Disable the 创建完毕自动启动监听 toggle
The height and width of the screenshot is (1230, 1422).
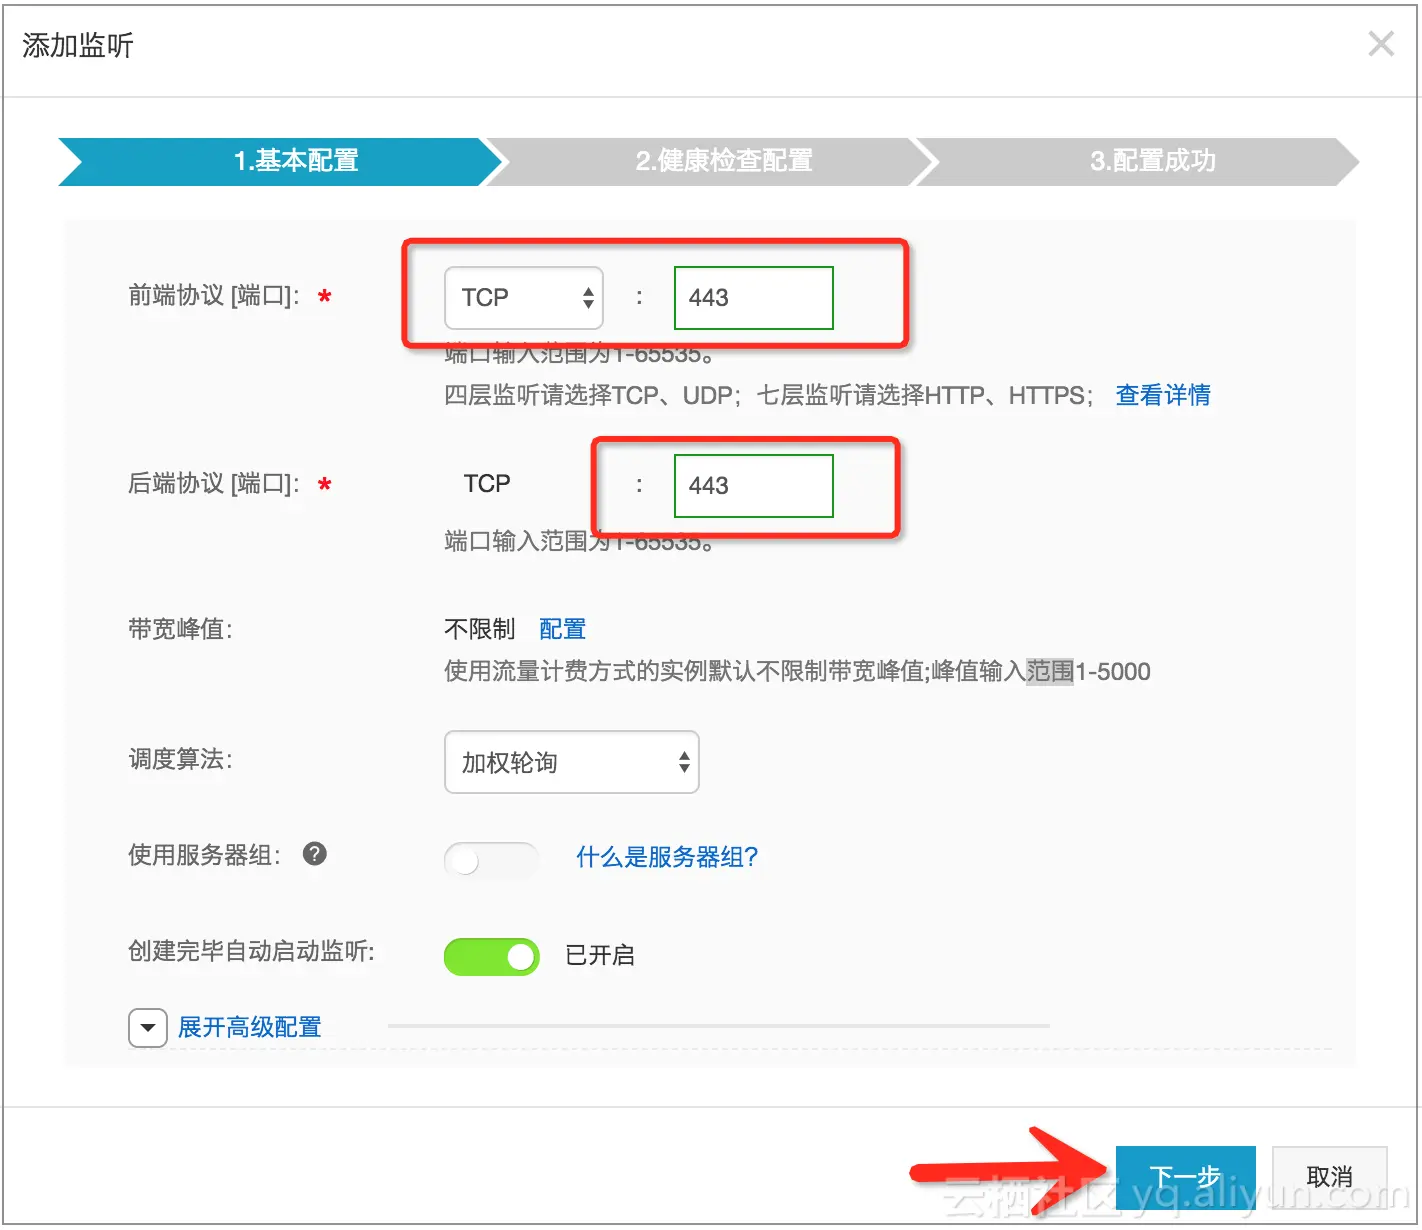[491, 956]
